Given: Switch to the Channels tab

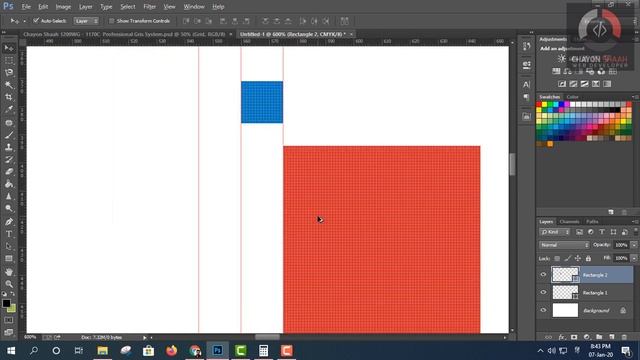Looking at the screenshot, I should coord(569,222).
